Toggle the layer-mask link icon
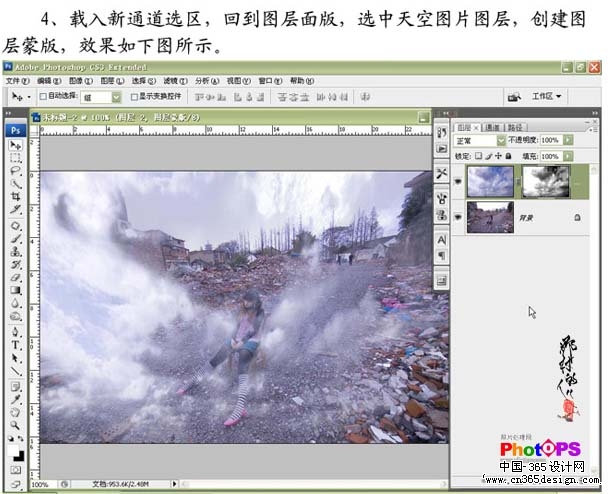The width and height of the screenshot is (610, 494). pyautogui.click(x=518, y=181)
